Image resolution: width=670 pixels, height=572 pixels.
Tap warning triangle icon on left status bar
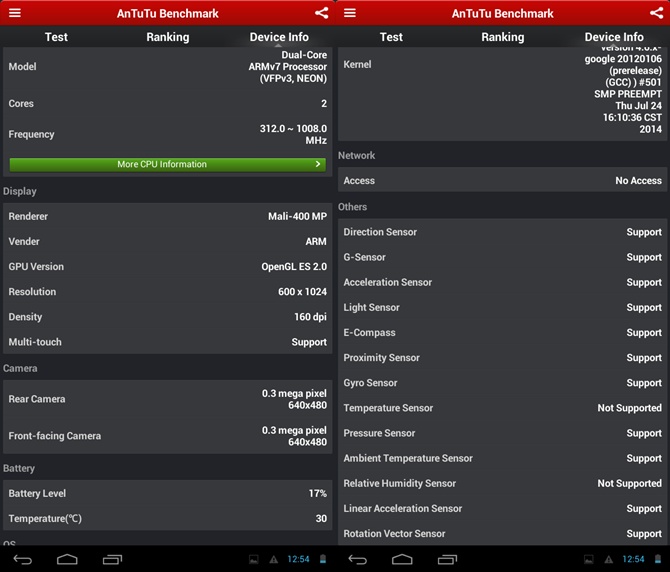pos(273,559)
